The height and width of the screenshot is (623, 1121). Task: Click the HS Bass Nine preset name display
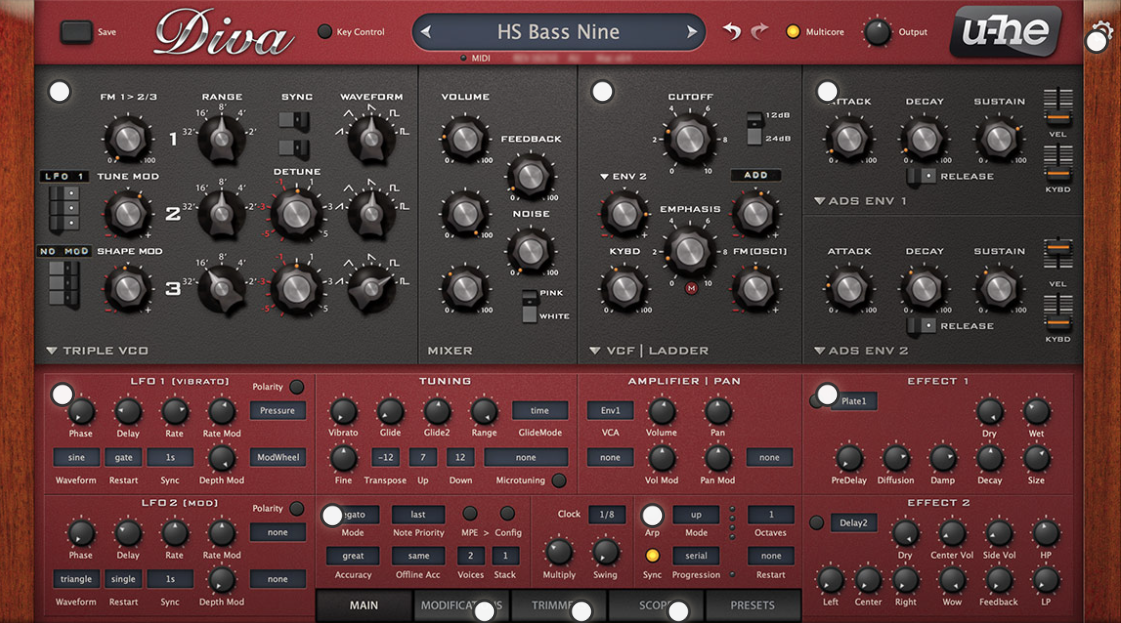558,32
